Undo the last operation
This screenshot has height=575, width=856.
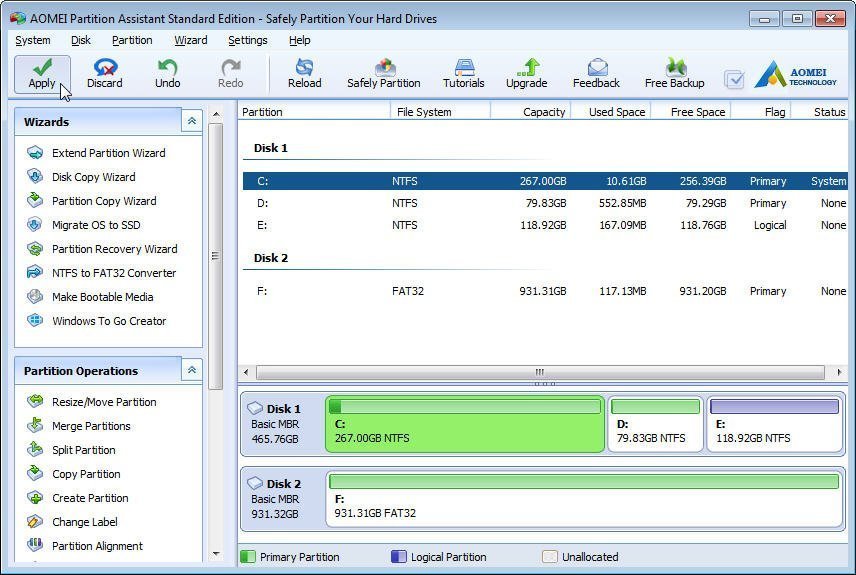(167, 74)
